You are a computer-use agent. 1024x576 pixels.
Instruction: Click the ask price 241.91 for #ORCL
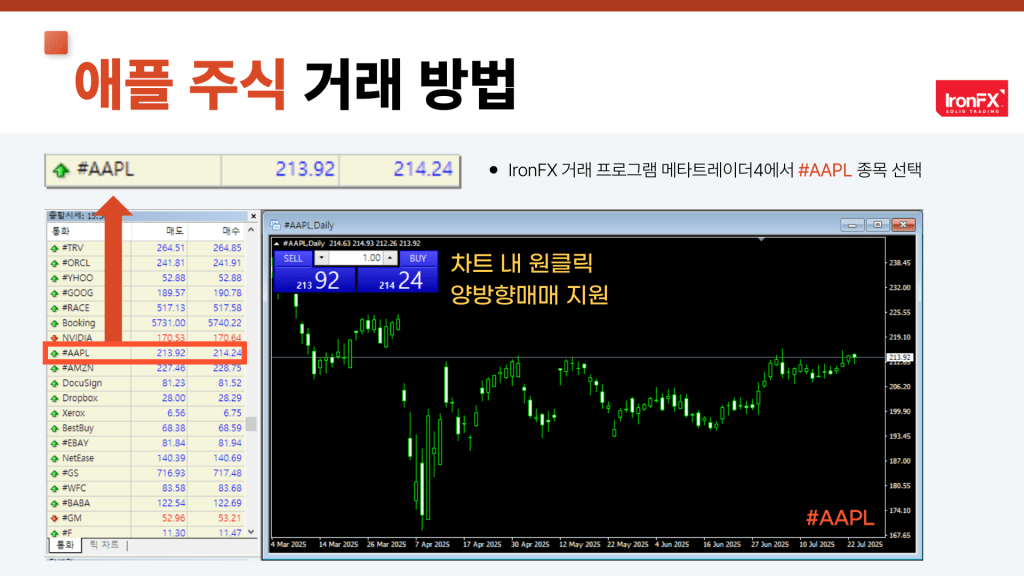click(x=227, y=263)
